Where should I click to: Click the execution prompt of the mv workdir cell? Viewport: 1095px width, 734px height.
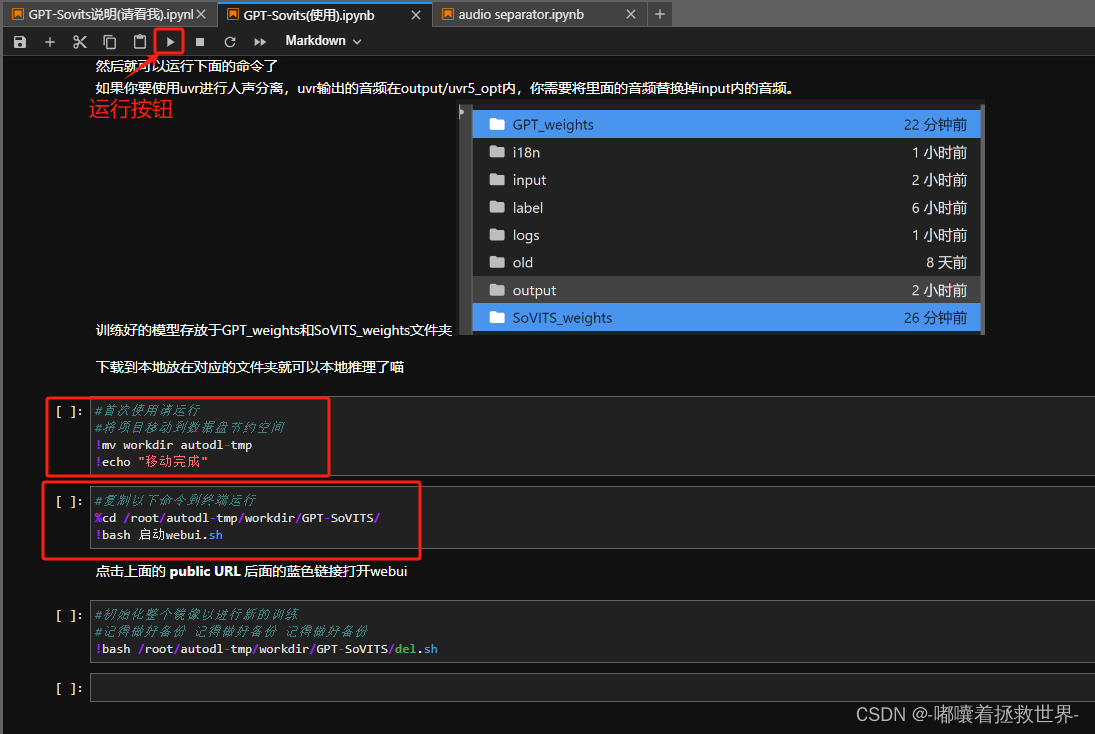pyautogui.click(x=68, y=411)
